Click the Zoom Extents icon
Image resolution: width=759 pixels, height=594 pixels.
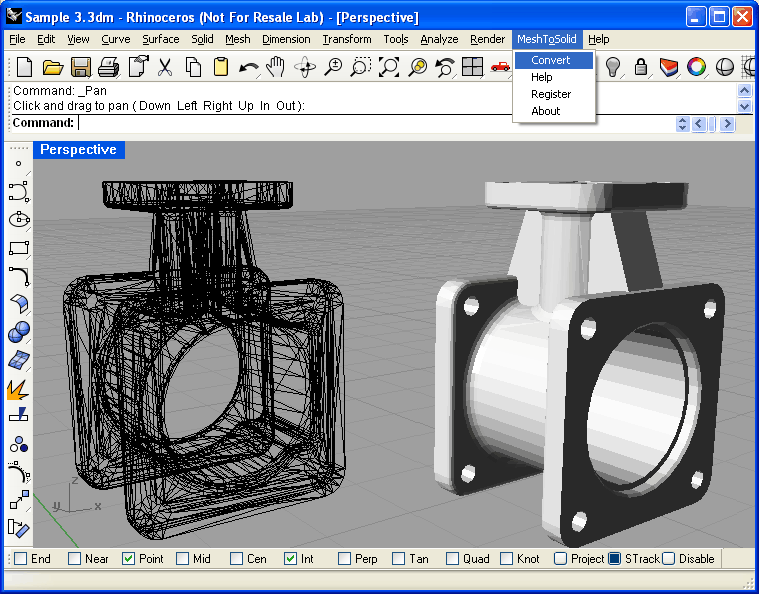tap(389, 67)
